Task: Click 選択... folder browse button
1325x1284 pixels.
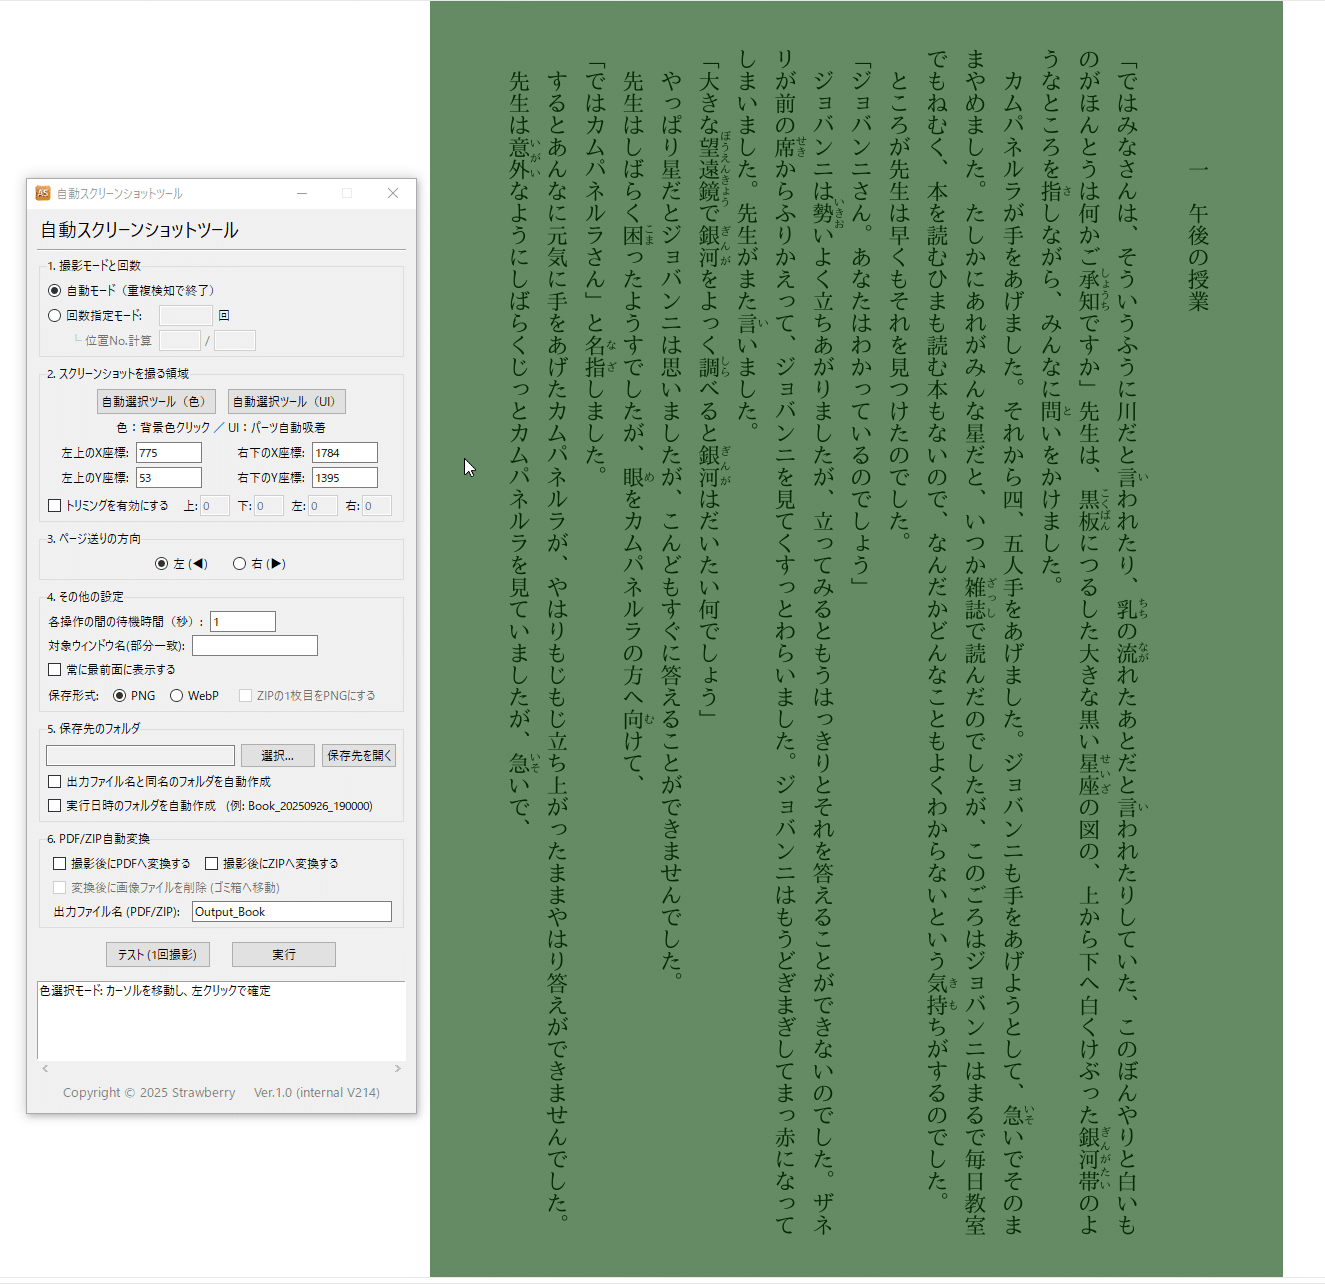Action: pyautogui.click(x=277, y=756)
